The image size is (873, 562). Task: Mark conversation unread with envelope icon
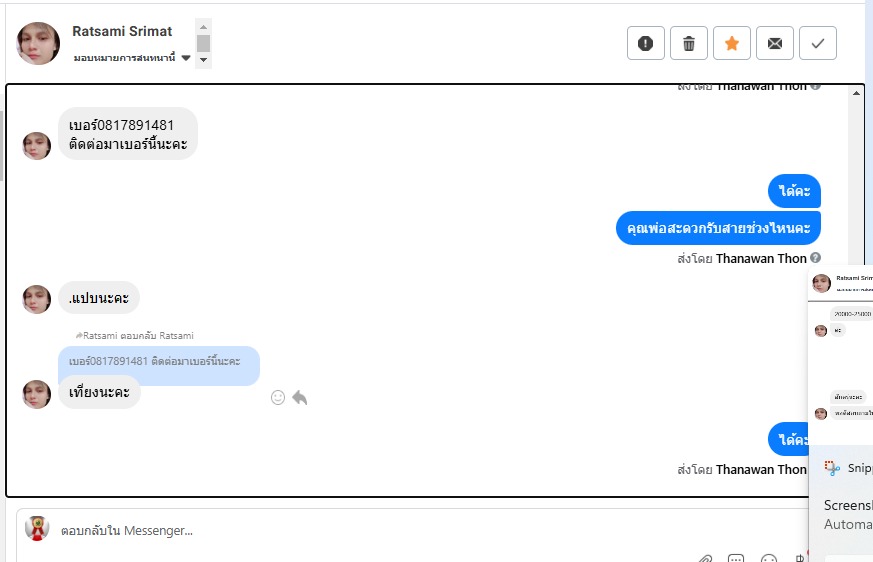point(774,43)
